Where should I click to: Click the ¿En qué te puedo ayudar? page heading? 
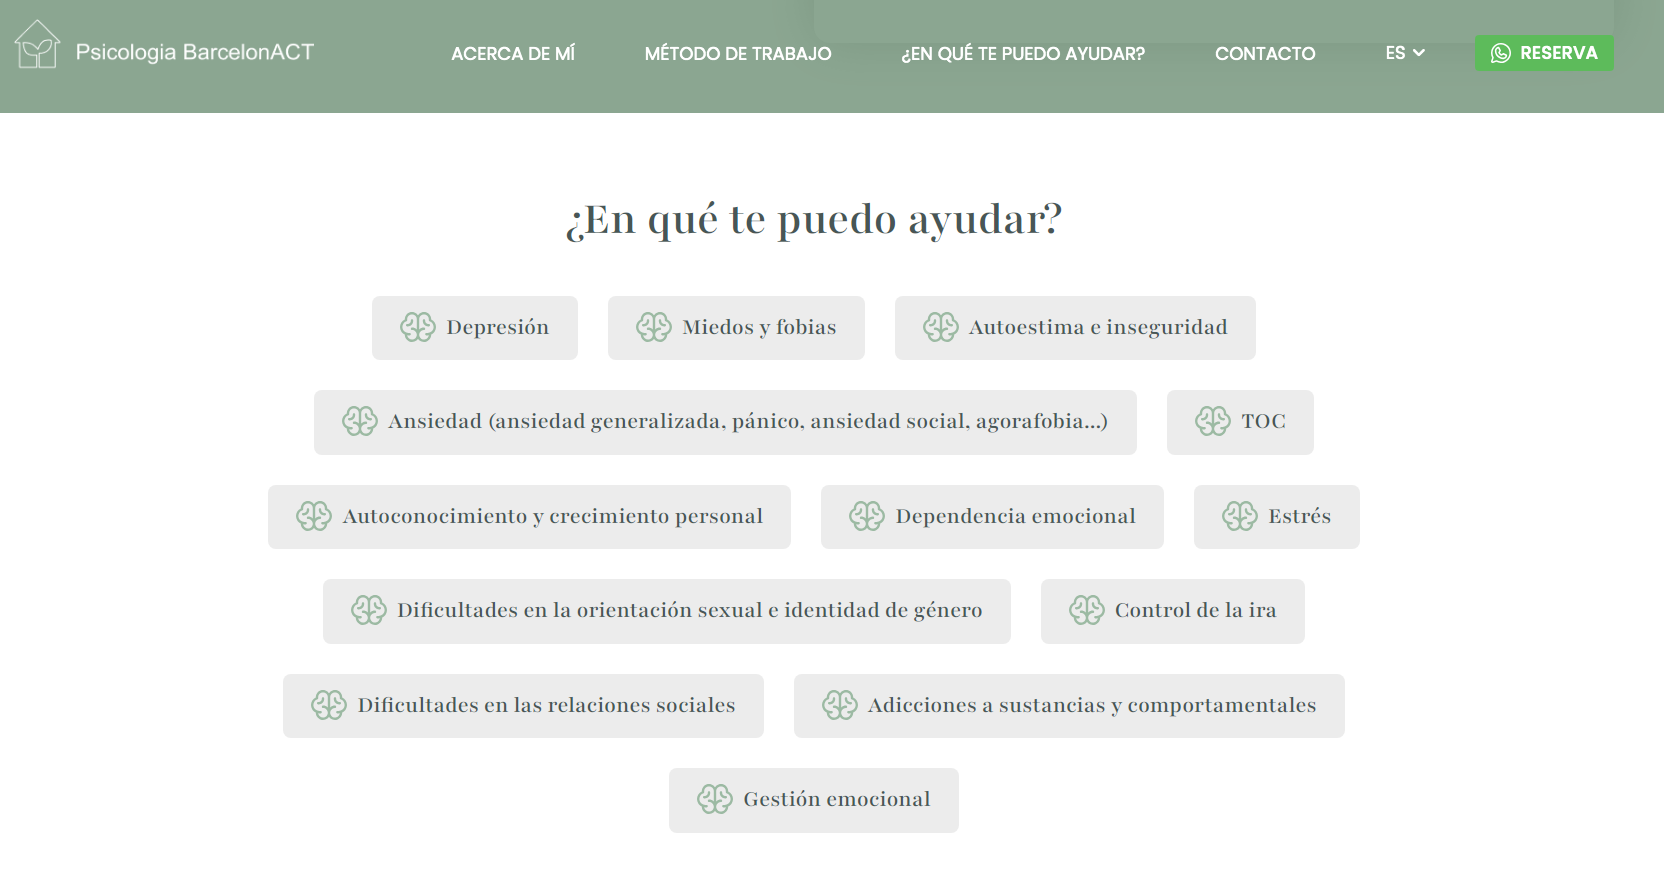(814, 220)
